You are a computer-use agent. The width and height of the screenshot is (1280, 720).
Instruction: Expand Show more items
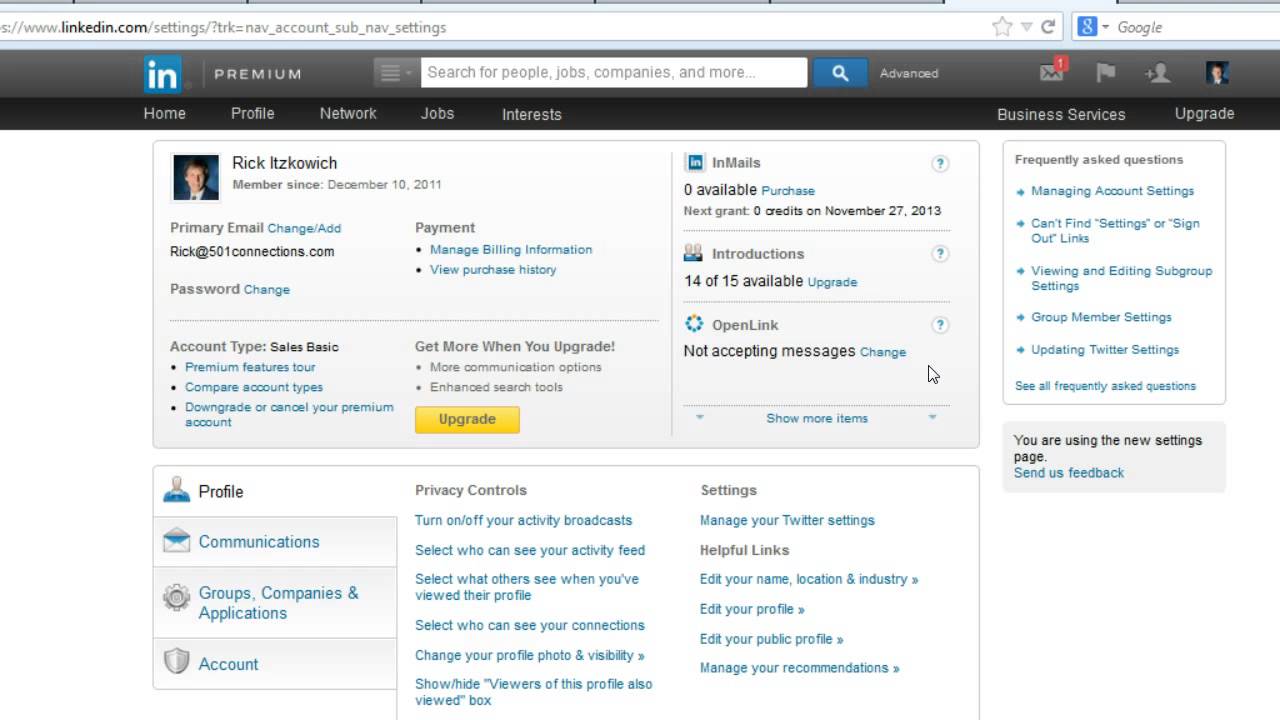coord(817,418)
